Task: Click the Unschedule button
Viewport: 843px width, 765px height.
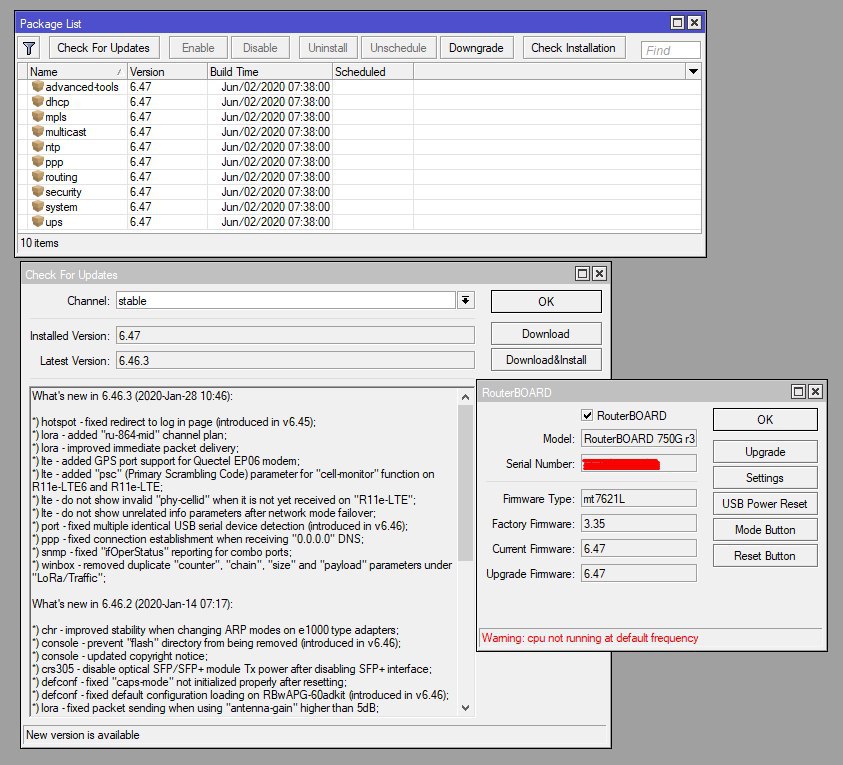Action: pos(398,48)
